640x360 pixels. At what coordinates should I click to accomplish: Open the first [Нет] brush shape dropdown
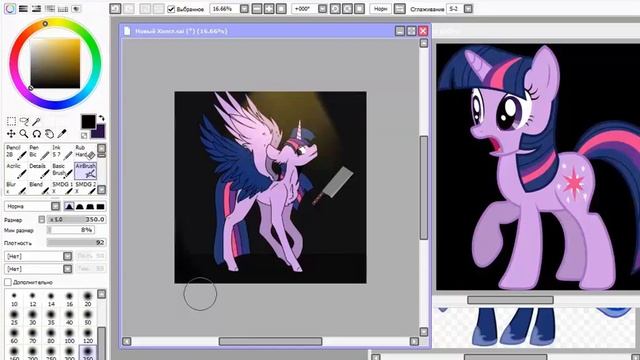click(67, 256)
